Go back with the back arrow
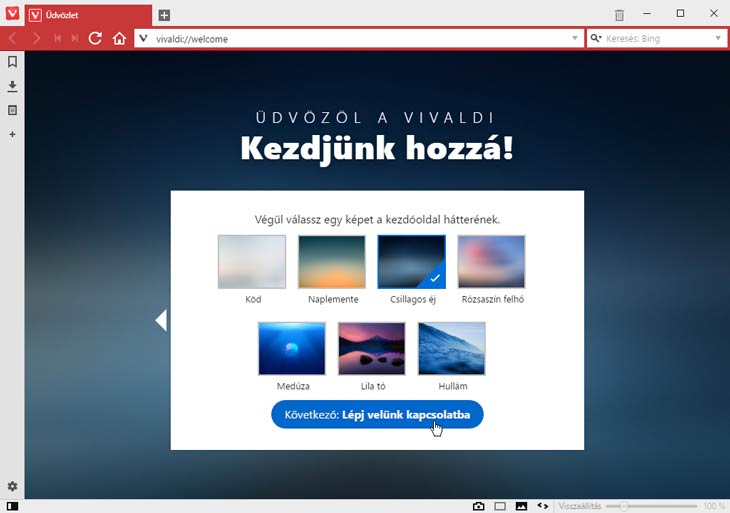This screenshot has width=730, height=513. (x=13, y=38)
